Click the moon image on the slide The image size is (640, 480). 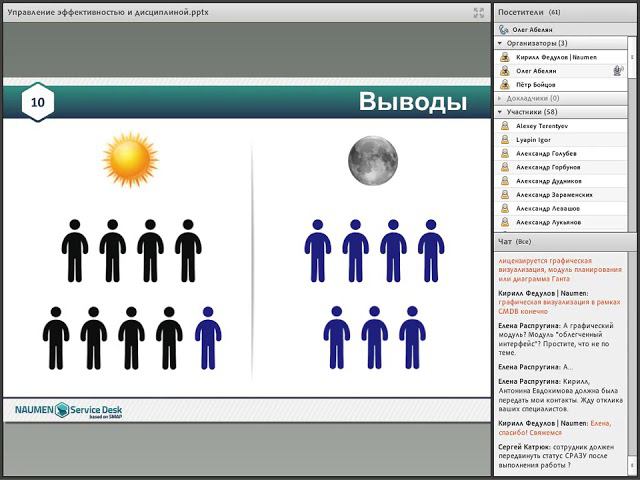point(373,160)
